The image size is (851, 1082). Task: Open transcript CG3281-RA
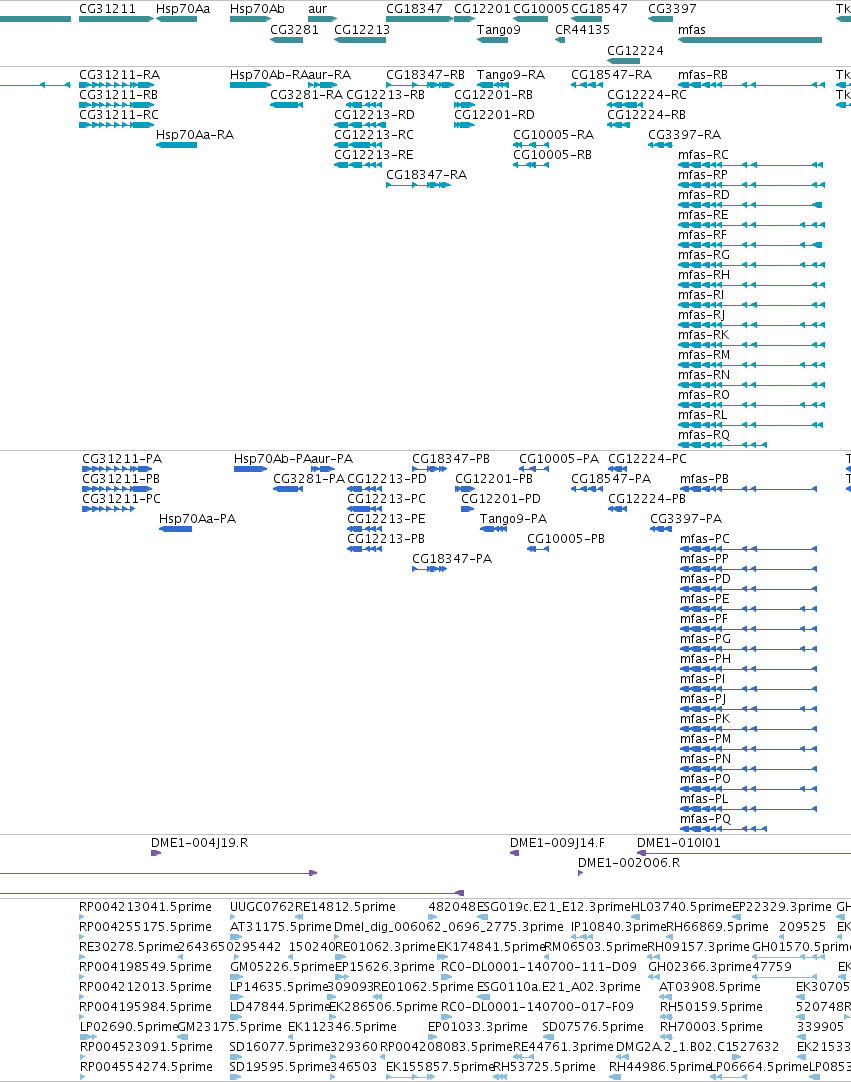[286, 105]
